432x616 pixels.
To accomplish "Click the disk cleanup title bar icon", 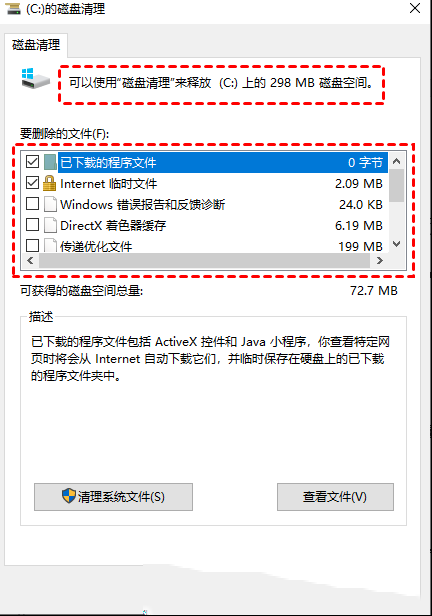I will pos(13,8).
